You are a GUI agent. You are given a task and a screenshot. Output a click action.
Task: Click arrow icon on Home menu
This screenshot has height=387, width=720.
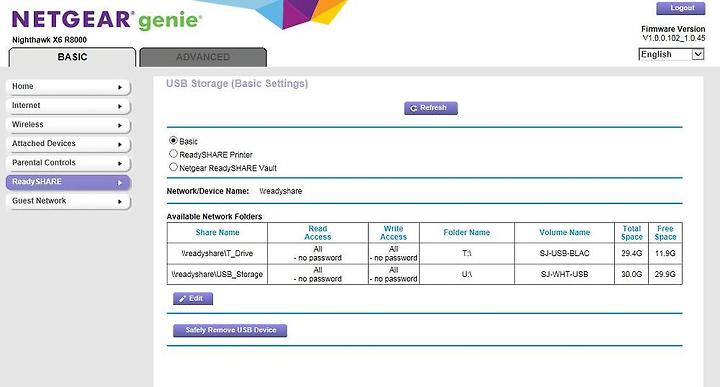coord(120,87)
